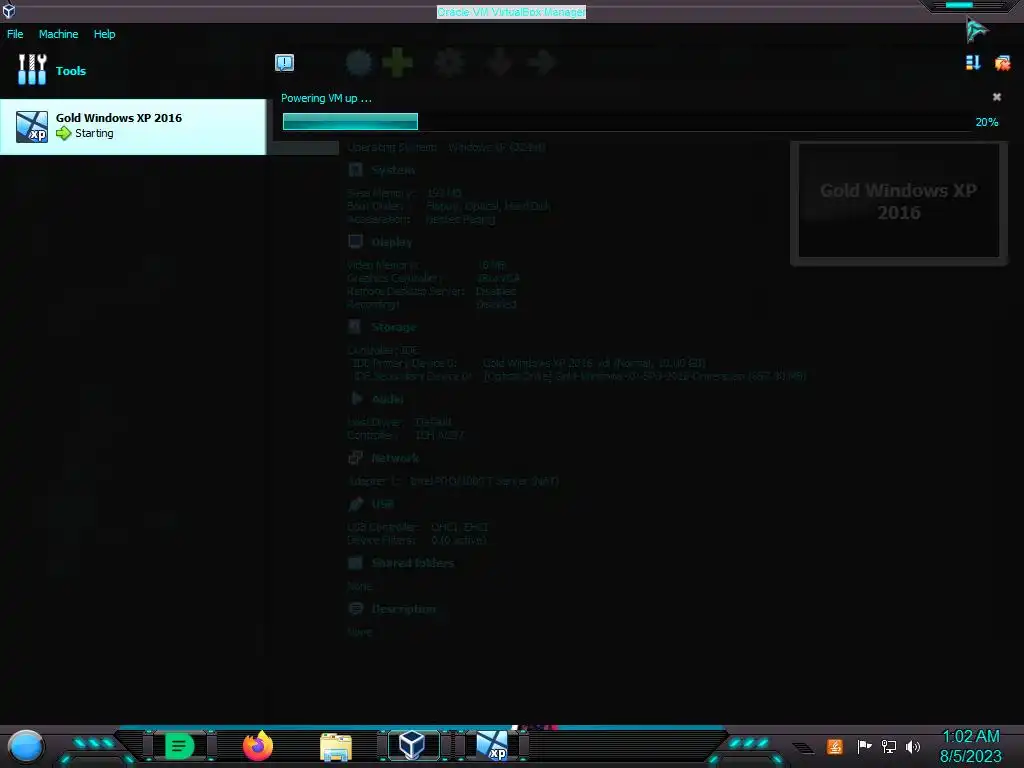The width and height of the screenshot is (1024, 768).
Task: Open the Action Center flag tray icon
Action: (x=864, y=746)
